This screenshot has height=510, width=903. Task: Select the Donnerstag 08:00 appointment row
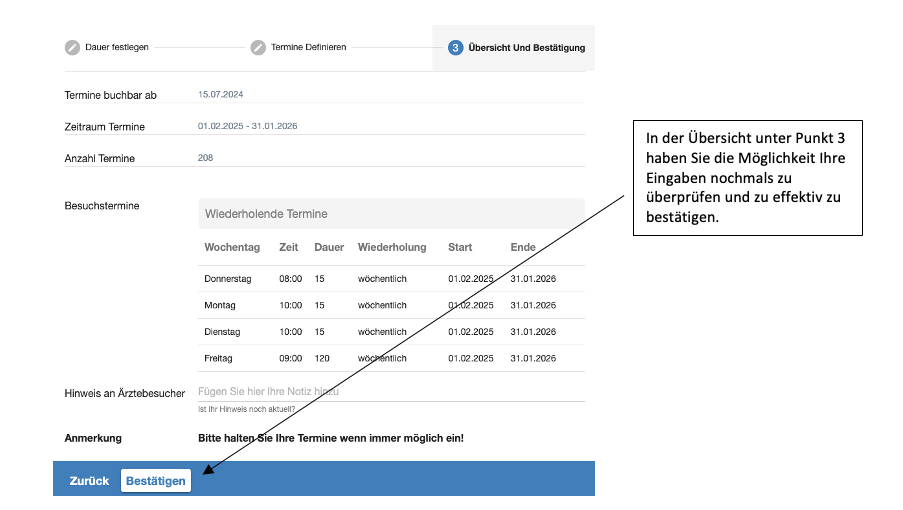pyautogui.click(x=390, y=278)
